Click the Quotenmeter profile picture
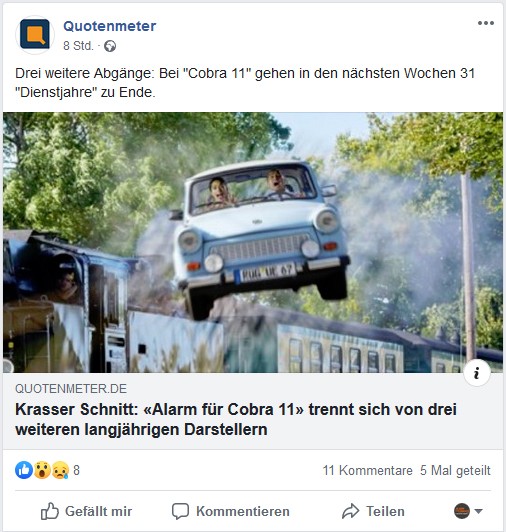The width and height of the screenshot is (506, 532). (34, 35)
